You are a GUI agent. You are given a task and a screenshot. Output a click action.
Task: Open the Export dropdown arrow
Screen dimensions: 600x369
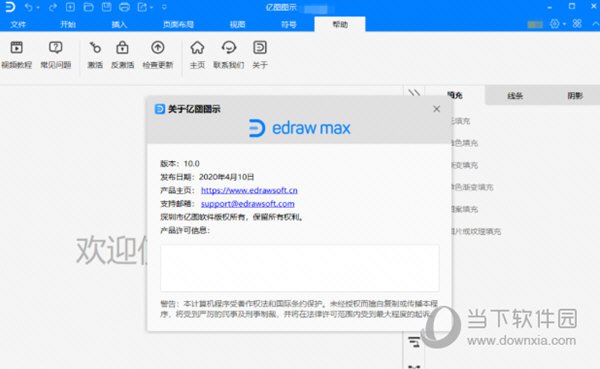coord(152,7)
